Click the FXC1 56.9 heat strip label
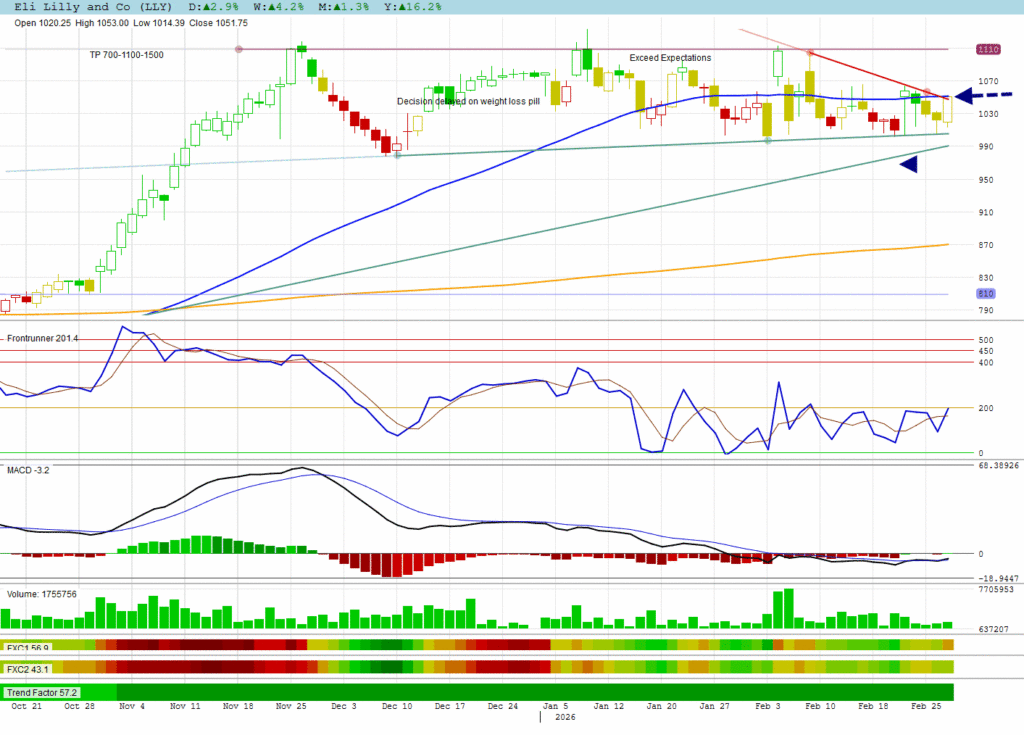Screen dimensions: 1024x735 point(29,646)
